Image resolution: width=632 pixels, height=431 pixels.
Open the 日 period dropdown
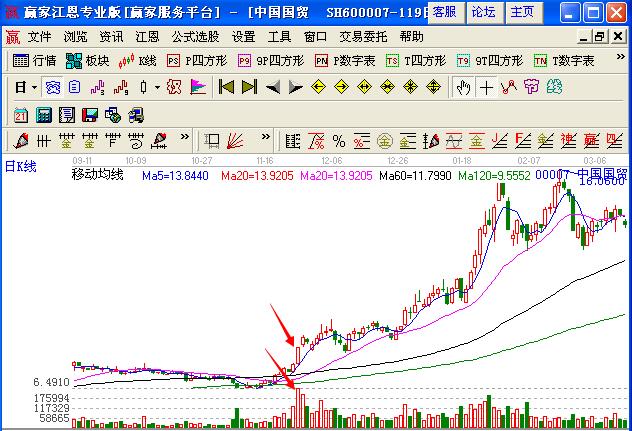click(26, 87)
